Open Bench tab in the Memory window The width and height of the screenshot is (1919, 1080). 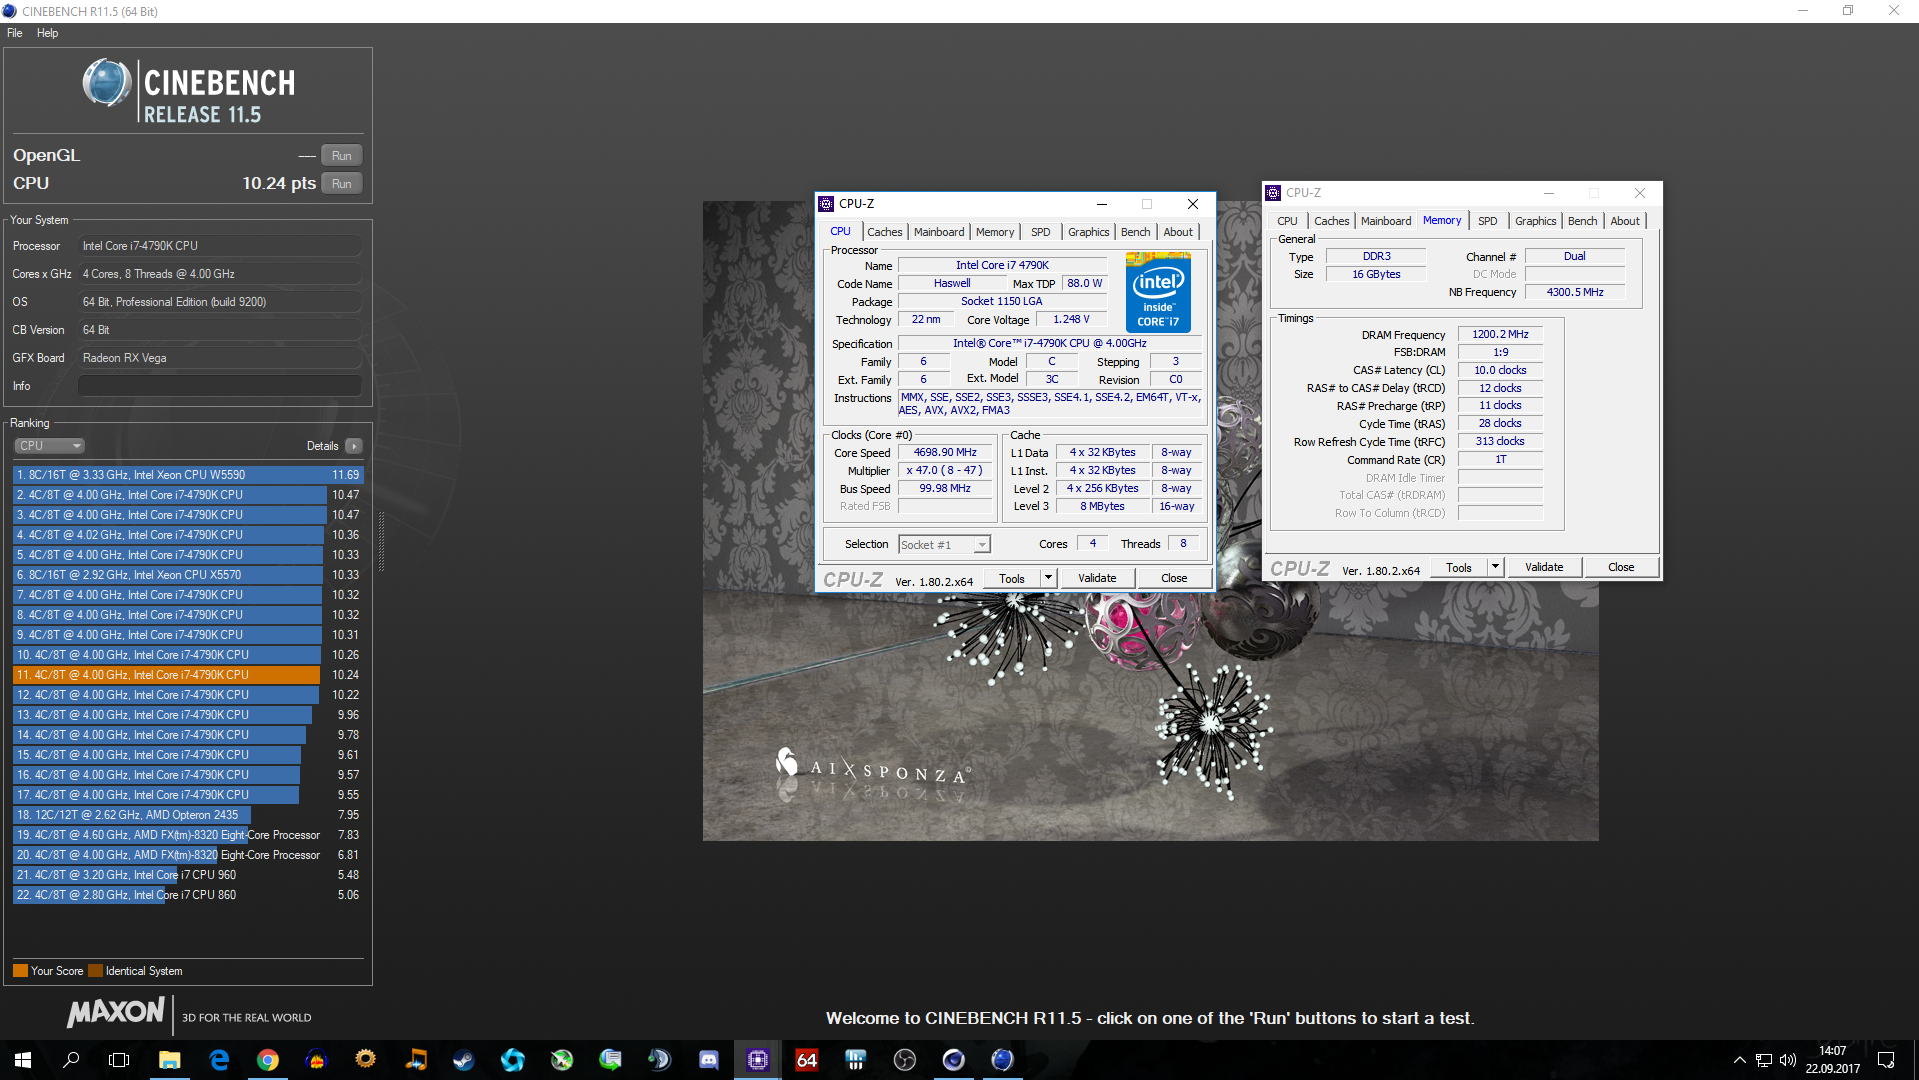[1582, 221]
